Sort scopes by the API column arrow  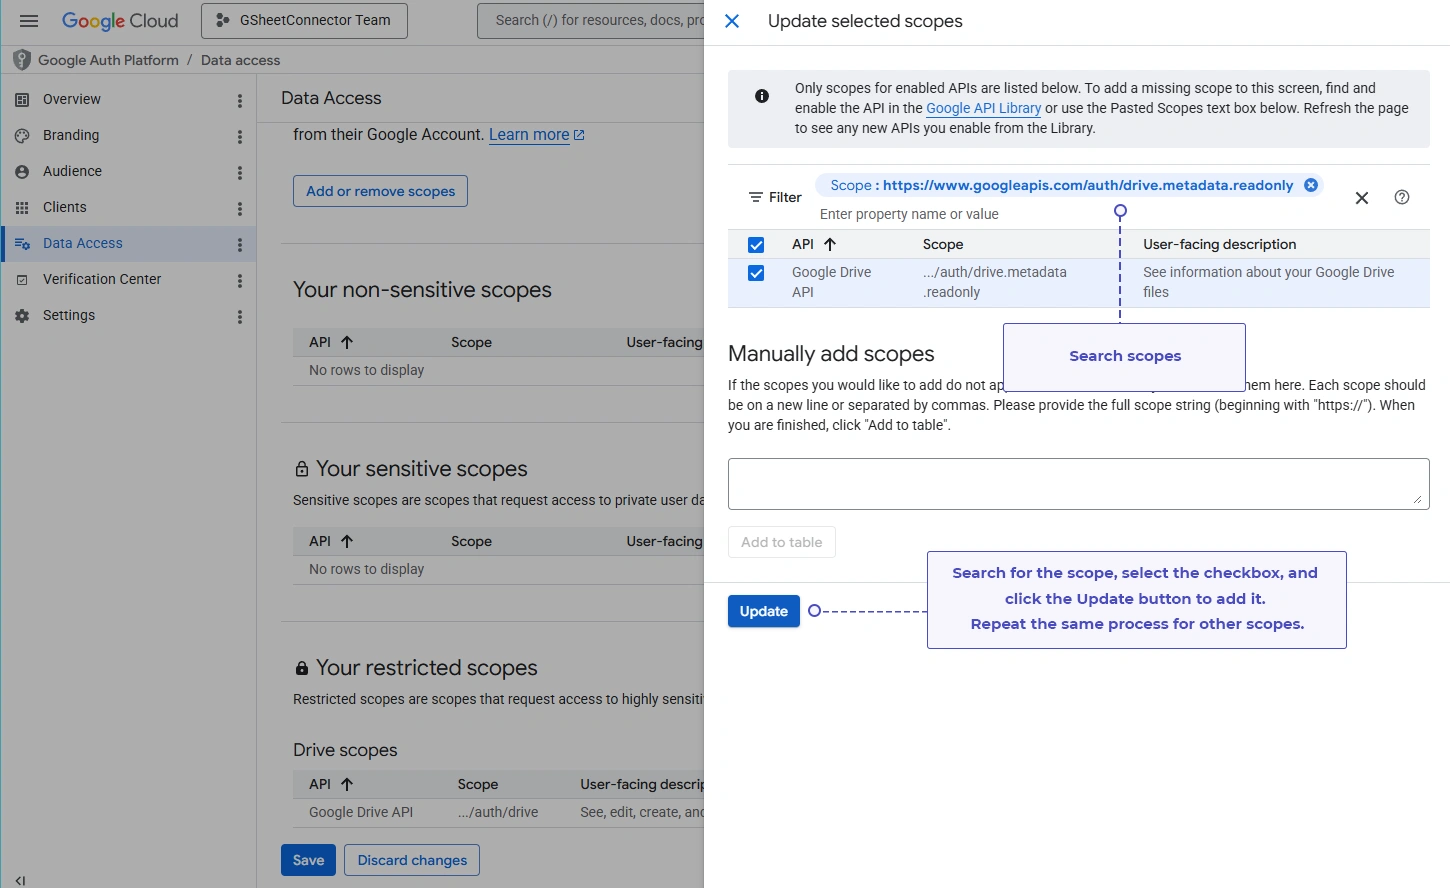830,244
